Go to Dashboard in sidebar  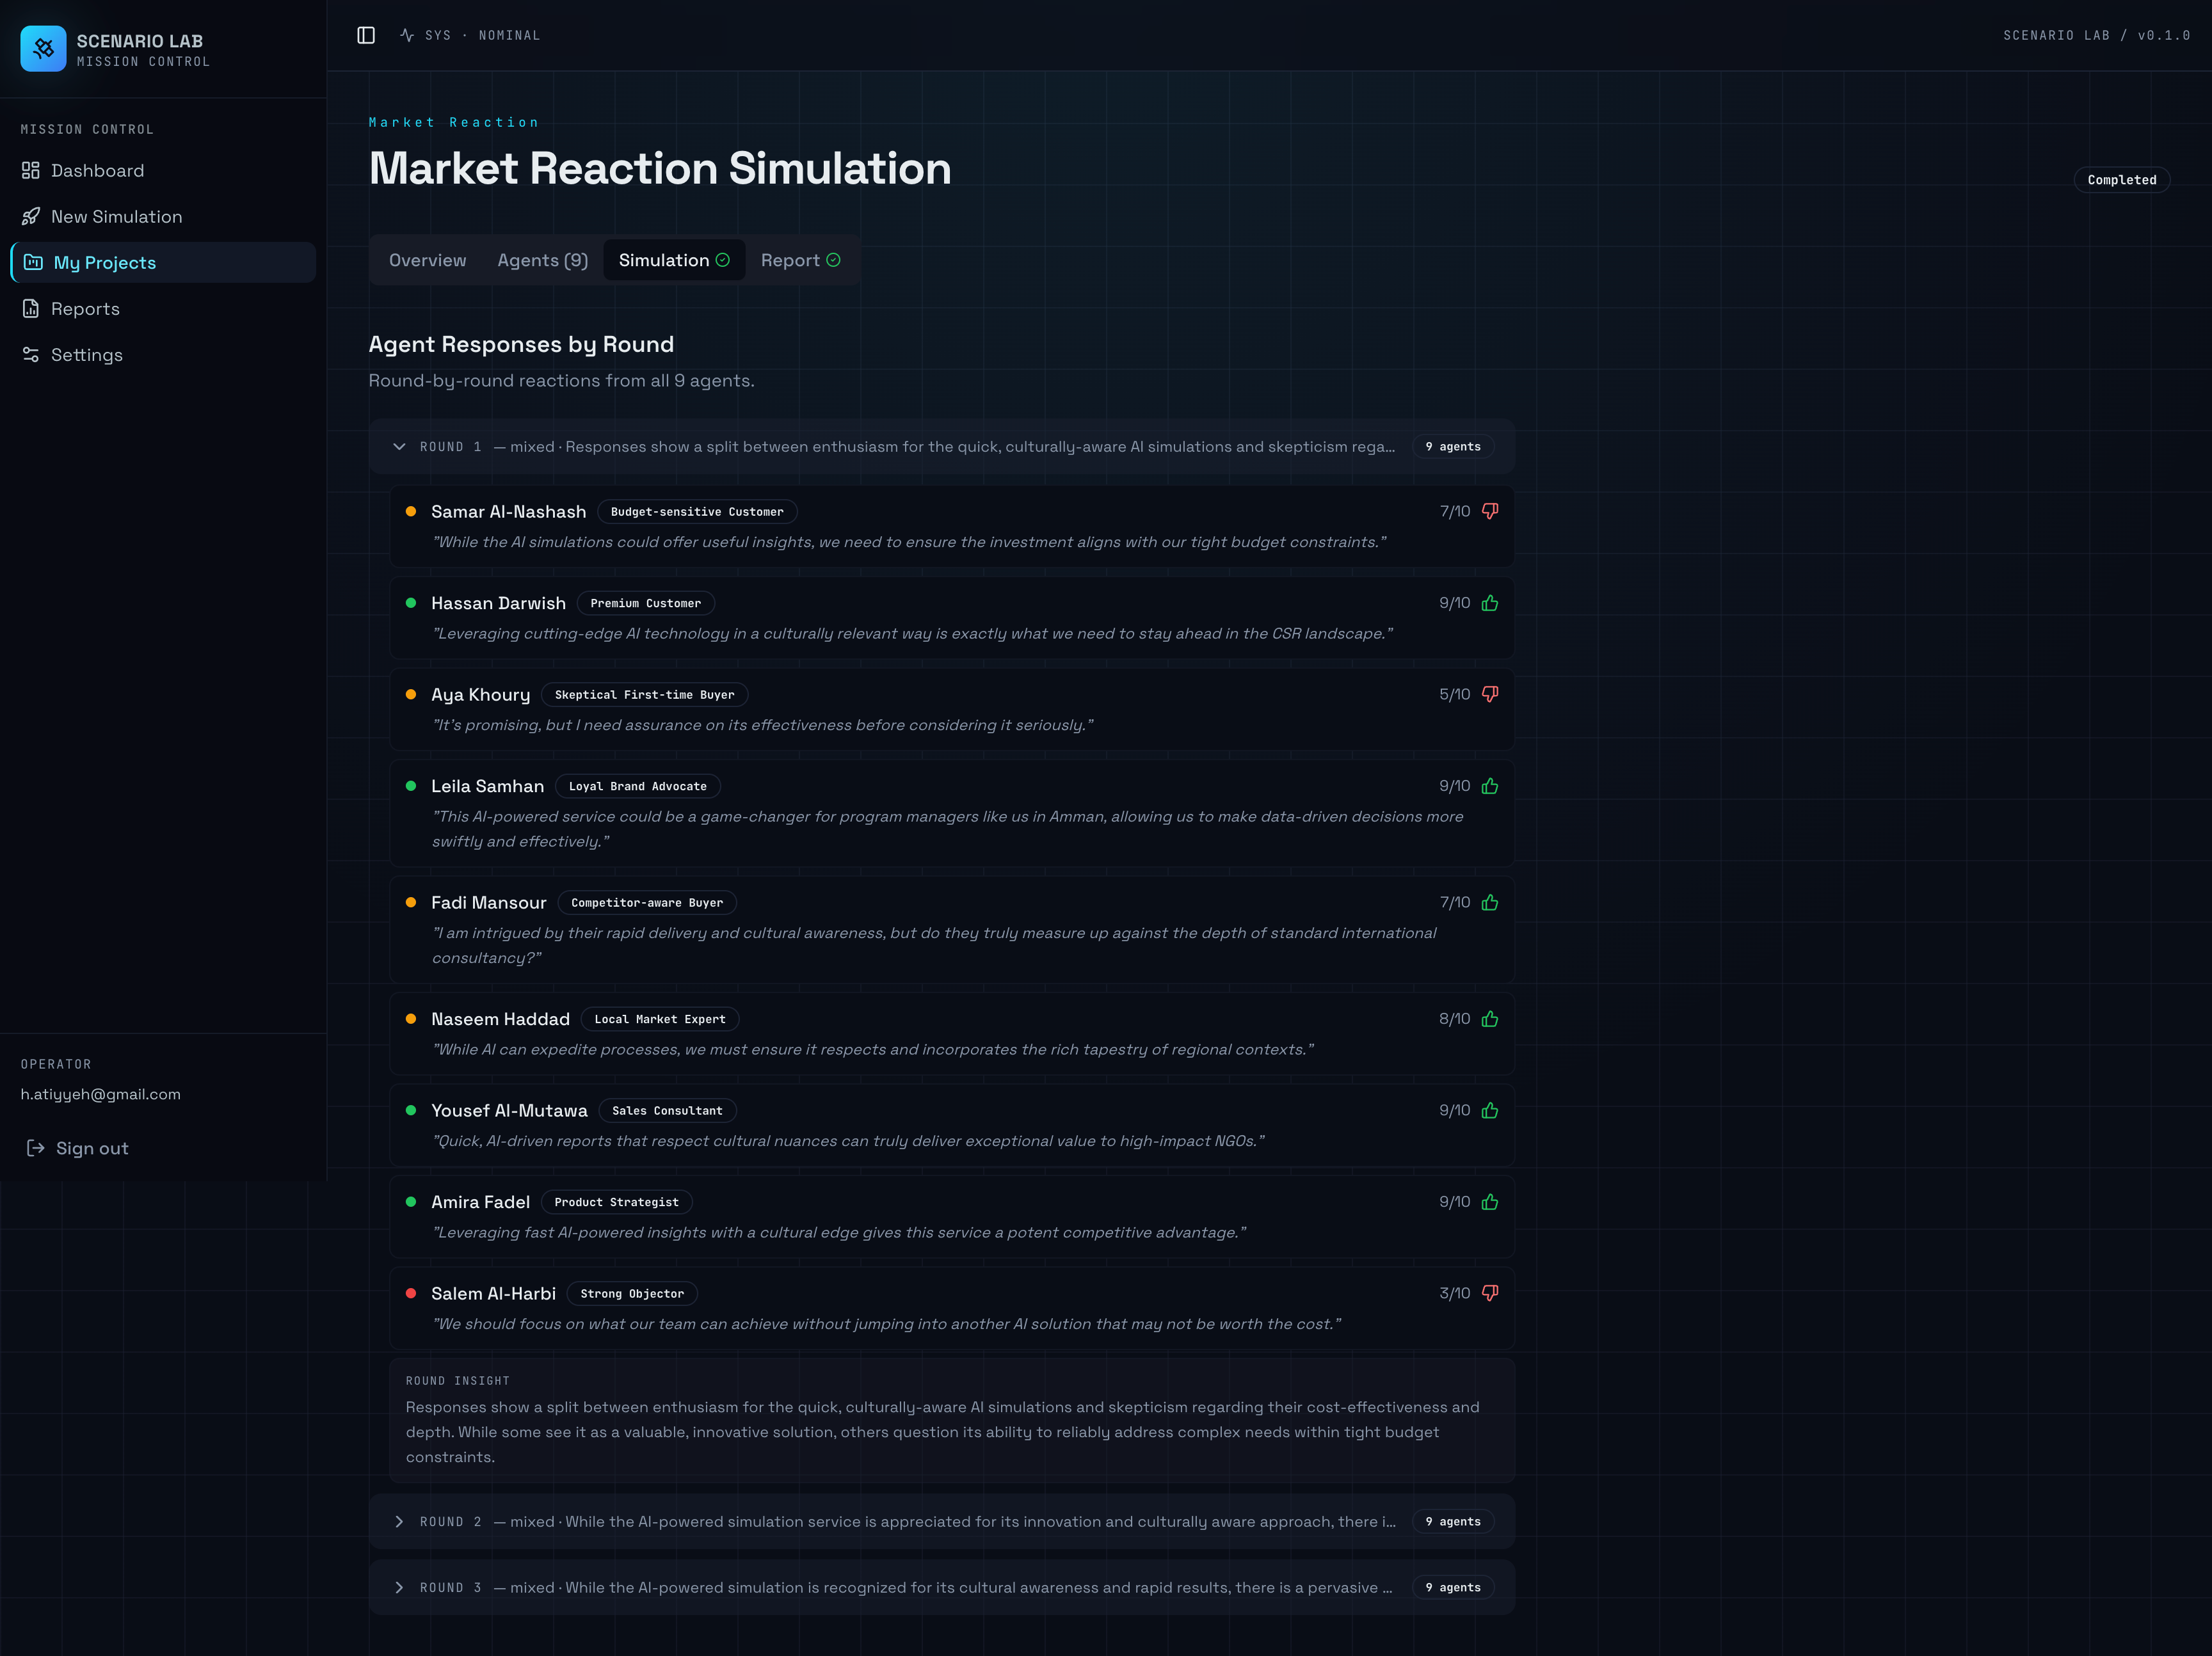coord(163,171)
